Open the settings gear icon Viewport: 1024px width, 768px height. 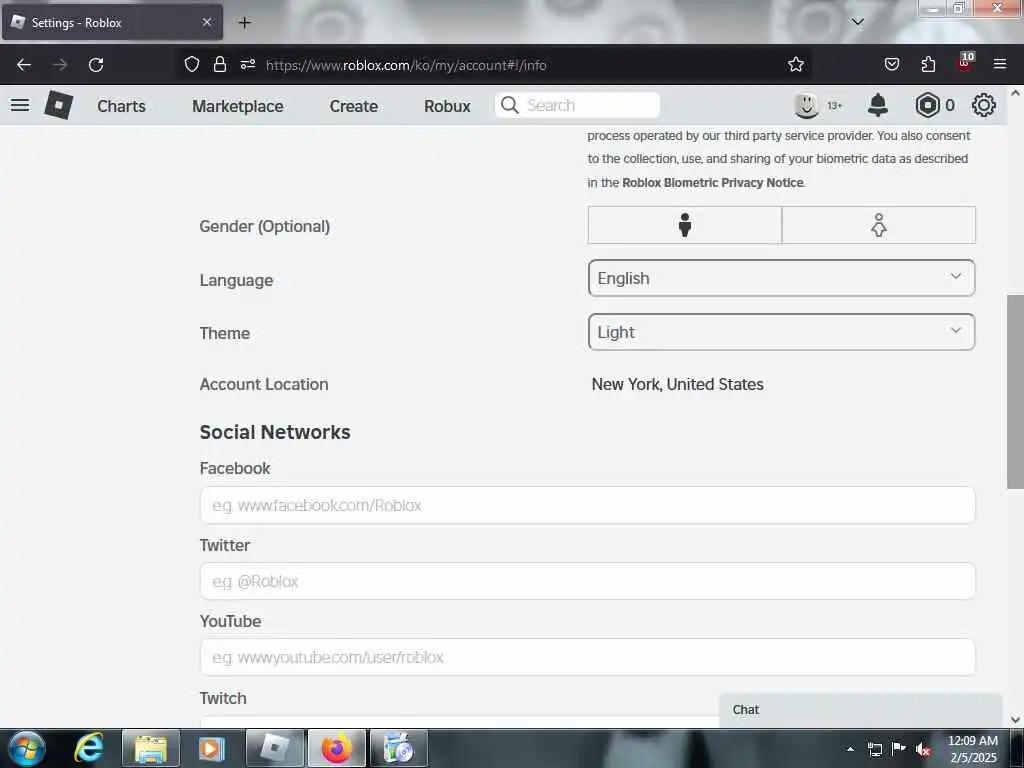[984, 105]
